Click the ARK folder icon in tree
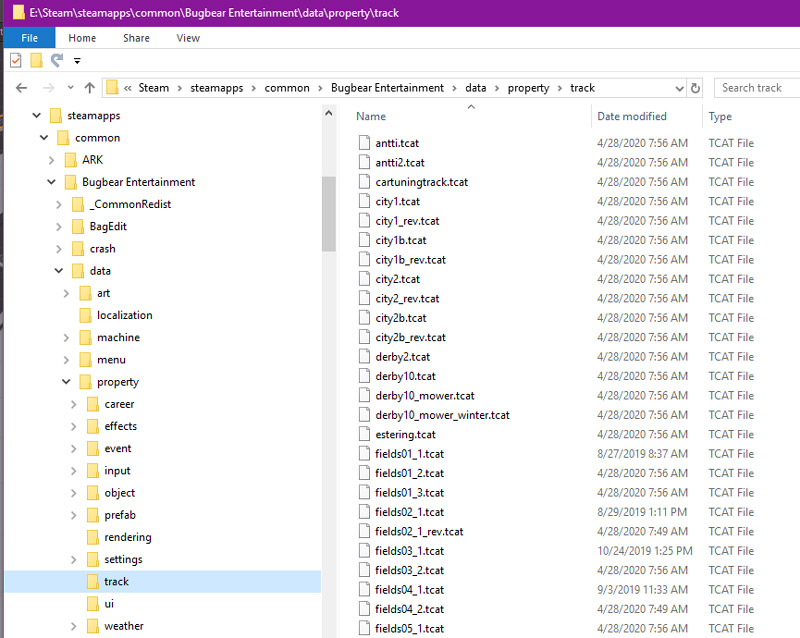The height and width of the screenshot is (638, 800). pyautogui.click(x=70, y=160)
